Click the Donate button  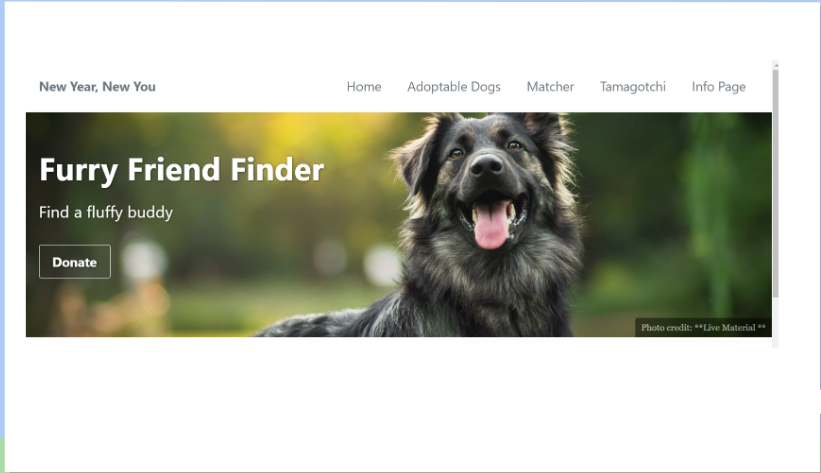75,262
